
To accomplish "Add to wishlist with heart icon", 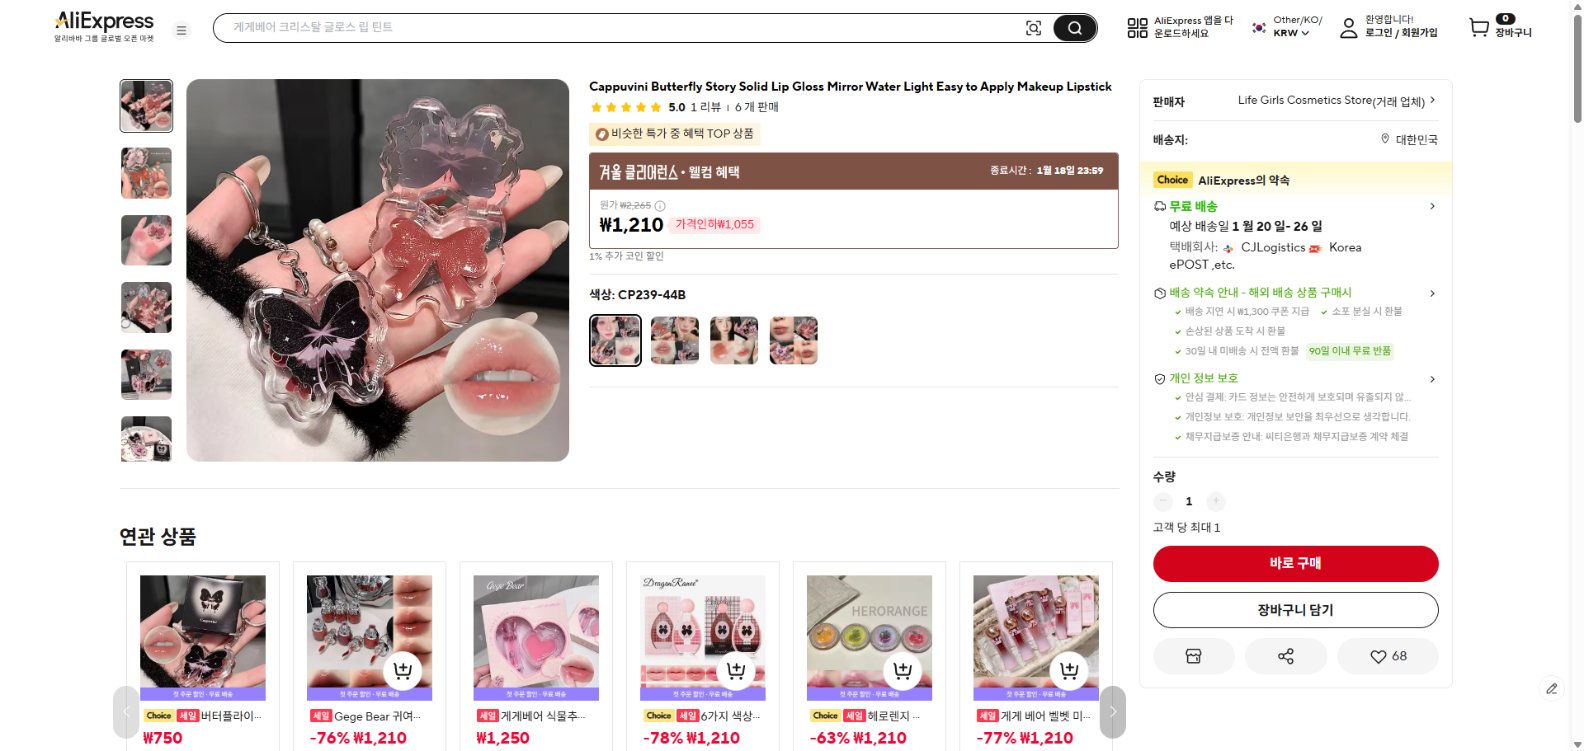I will pyautogui.click(x=1387, y=656).
